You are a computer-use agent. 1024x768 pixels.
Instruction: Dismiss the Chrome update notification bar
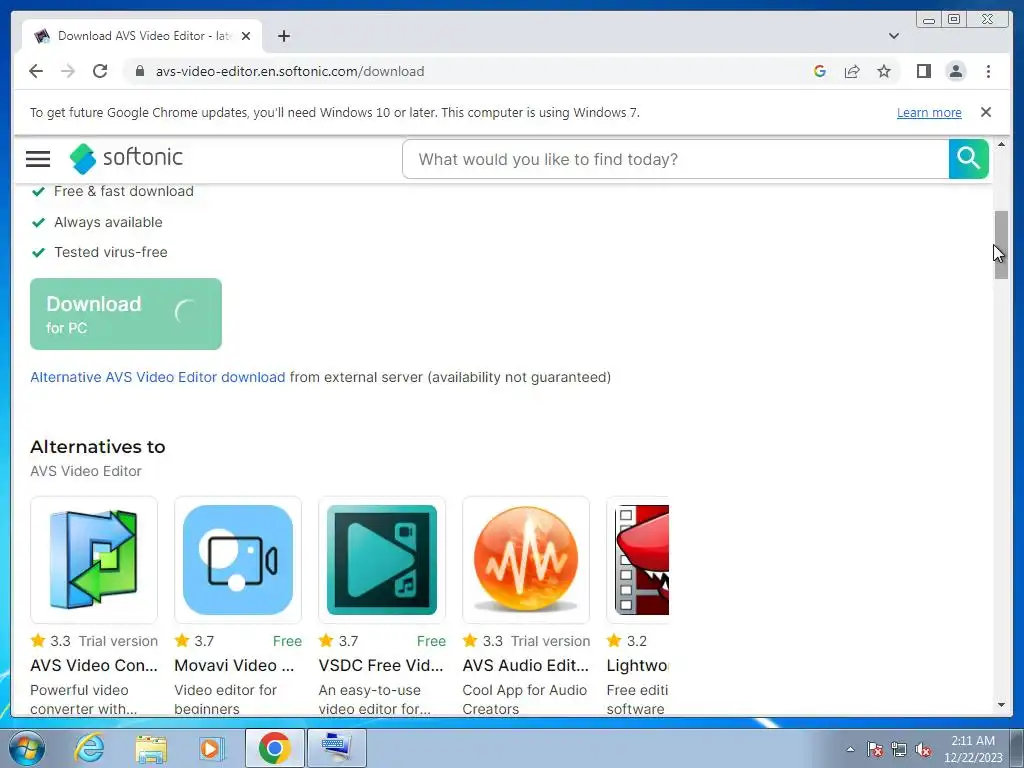pyautogui.click(x=985, y=112)
